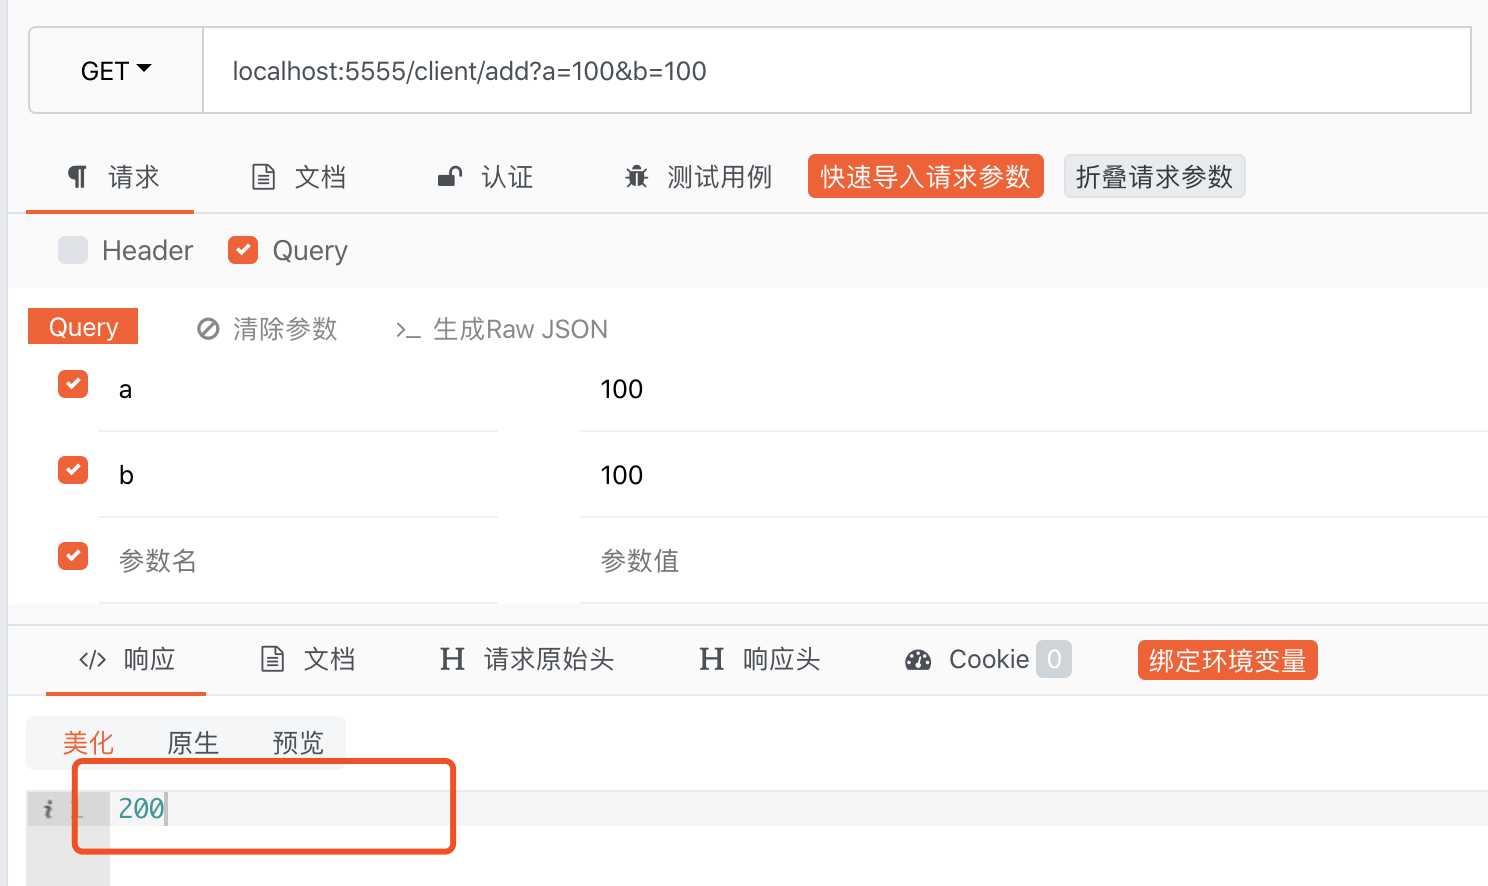The height and width of the screenshot is (886, 1488).
Task: Click the info icon in response gutter
Action: (47, 809)
